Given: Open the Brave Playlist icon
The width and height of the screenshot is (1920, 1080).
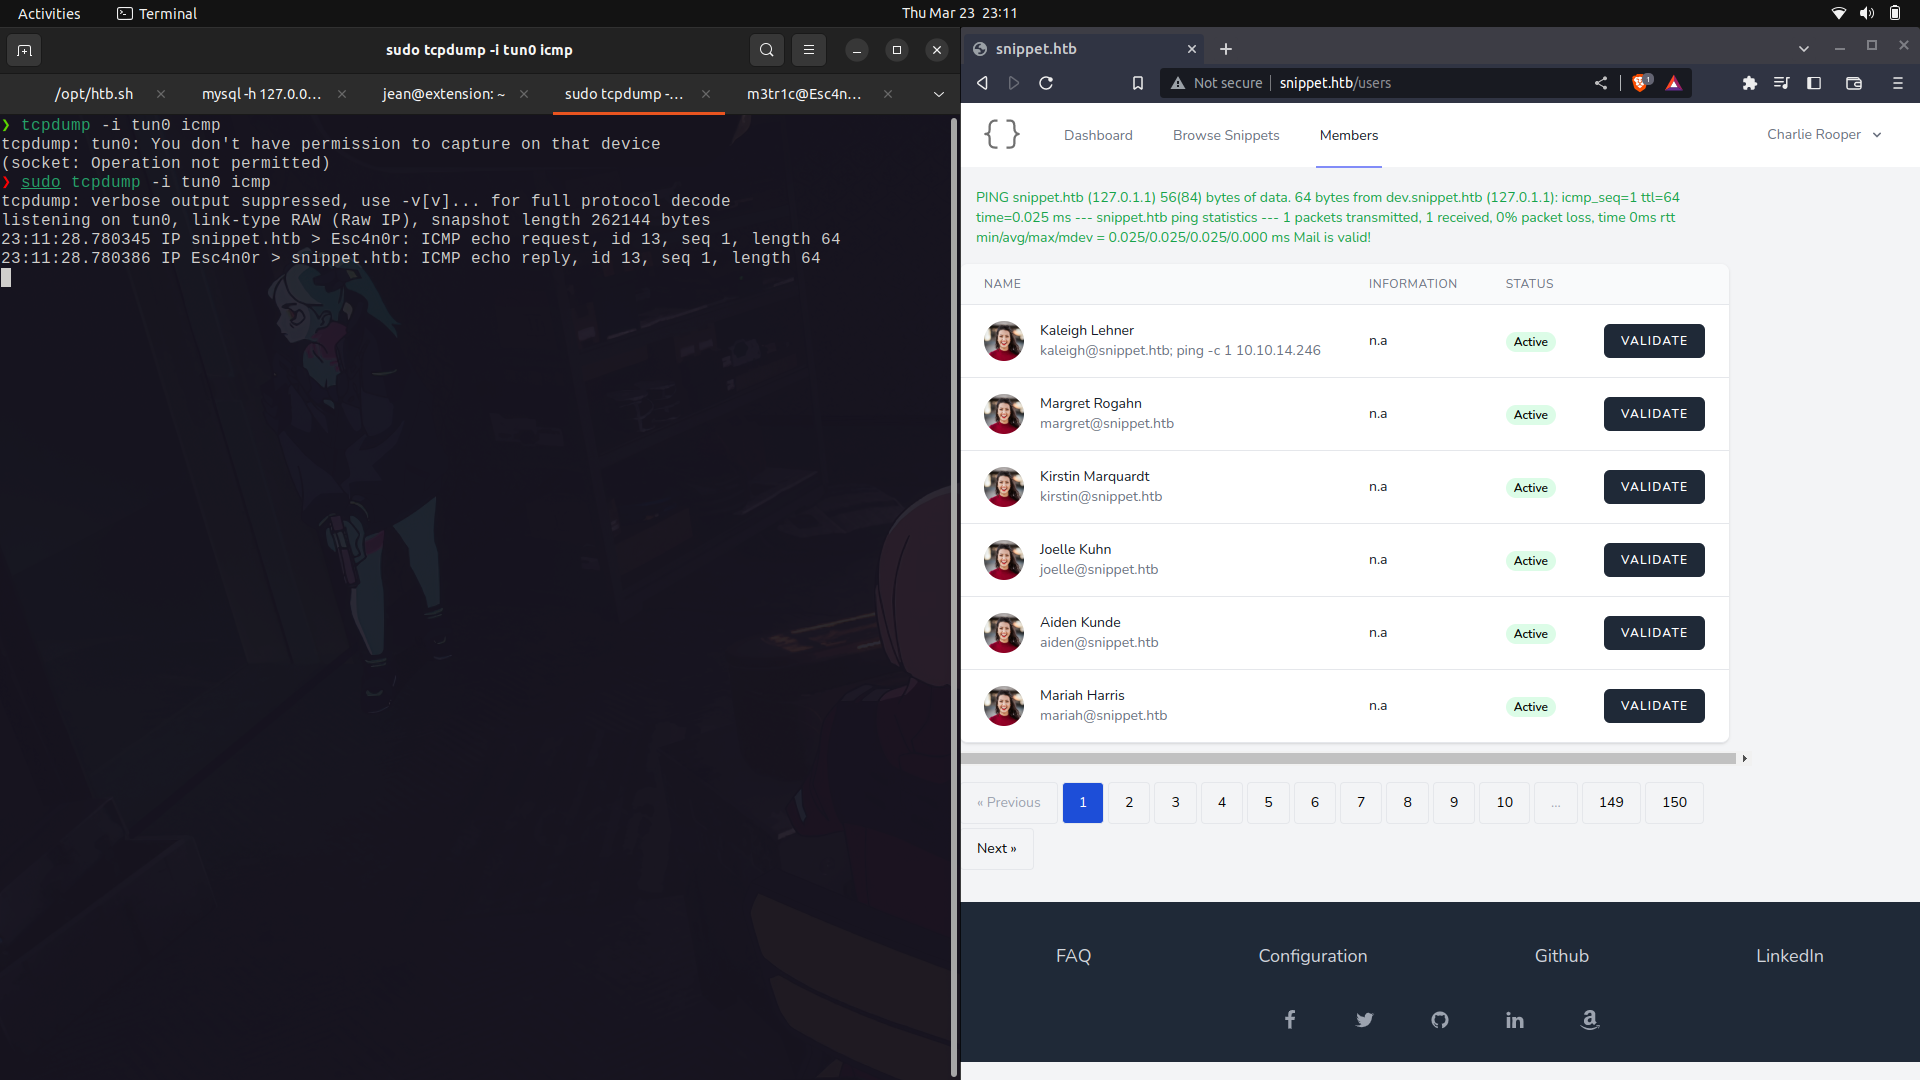Looking at the screenshot, I should click(x=1782, y=83).
